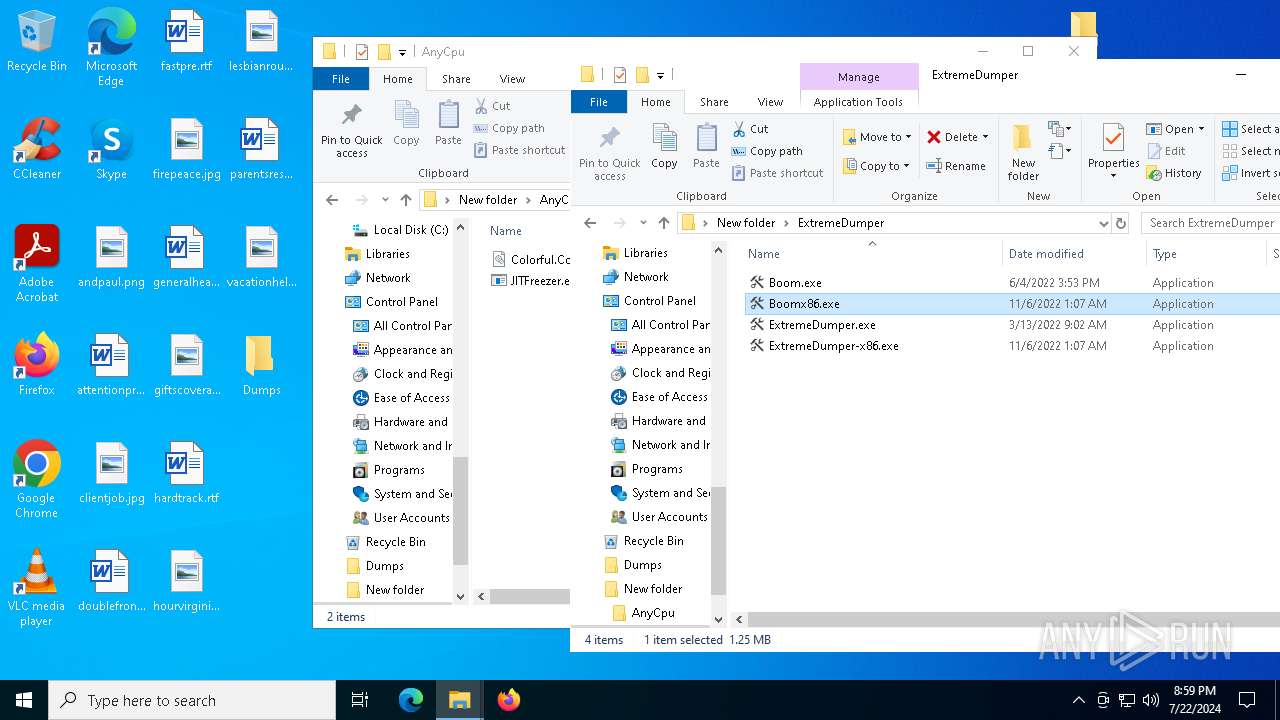Click the taskbar search box

(x=192, y=700)
